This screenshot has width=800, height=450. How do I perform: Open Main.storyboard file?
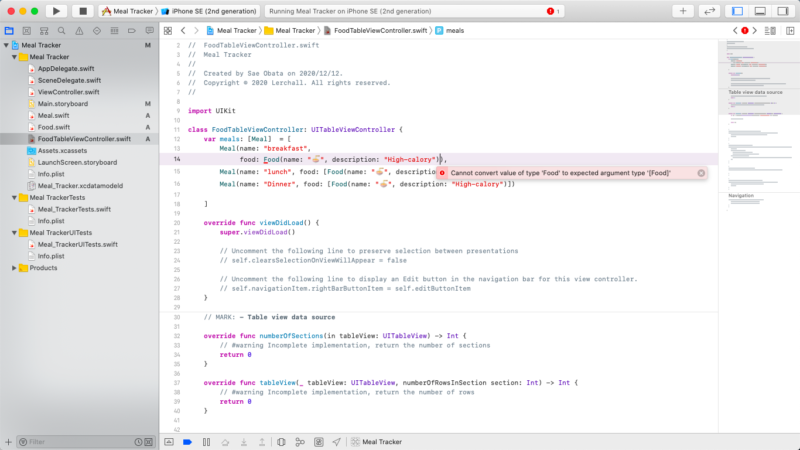click(62, 104)
